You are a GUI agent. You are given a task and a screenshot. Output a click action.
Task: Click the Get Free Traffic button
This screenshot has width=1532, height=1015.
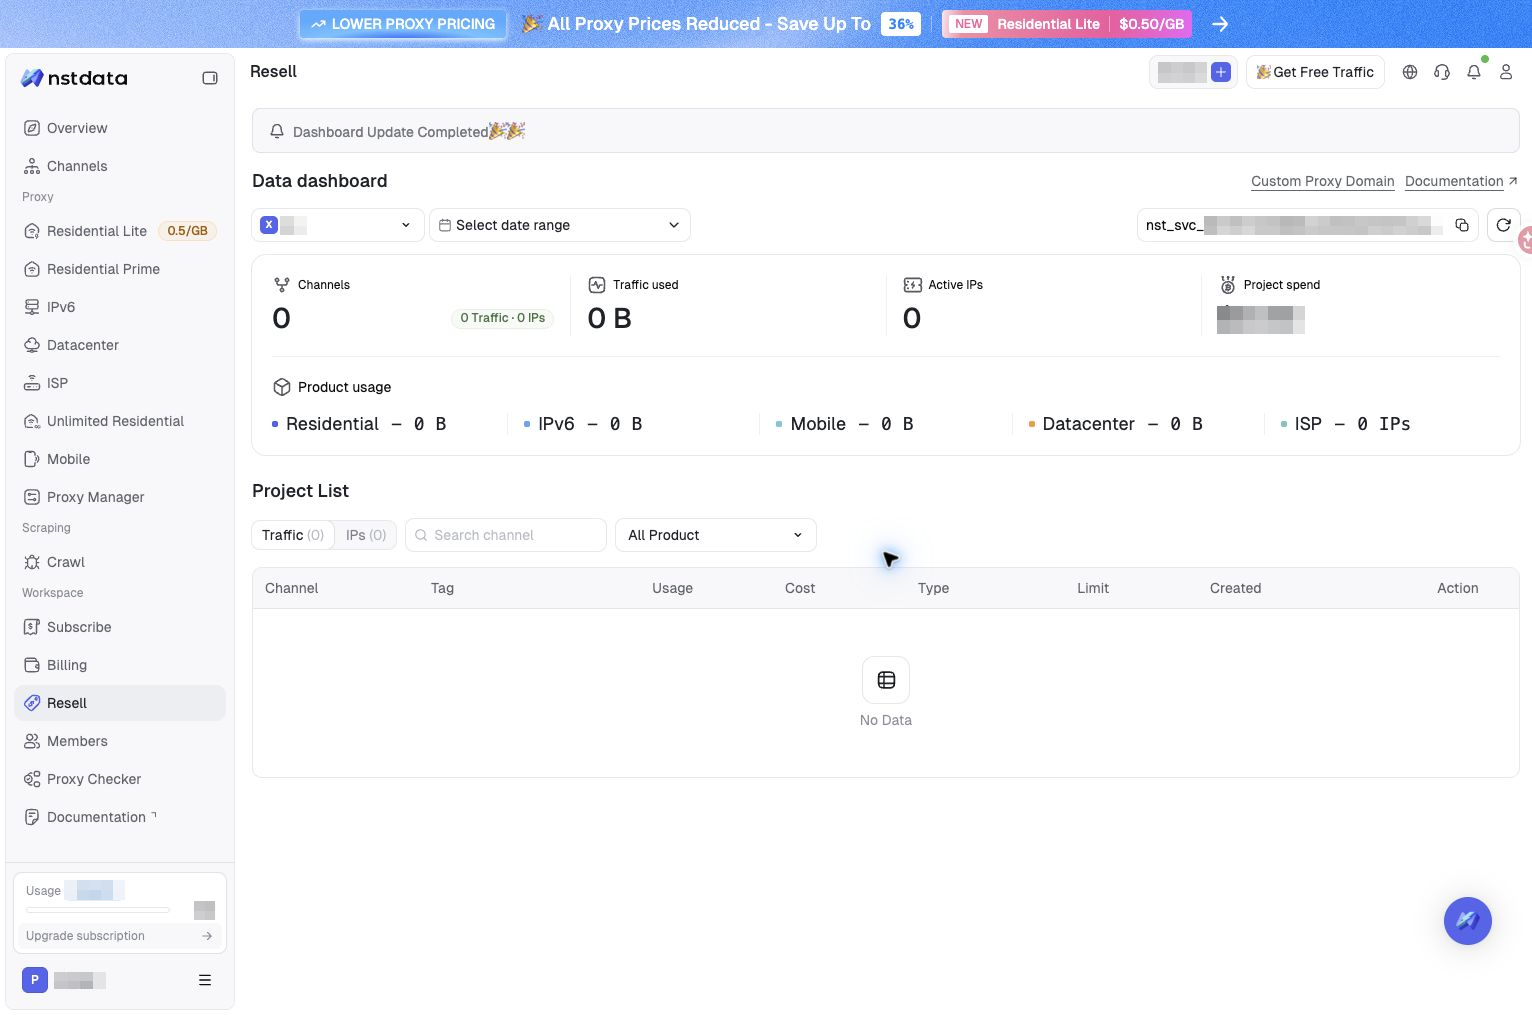(x=1315, y=72)
